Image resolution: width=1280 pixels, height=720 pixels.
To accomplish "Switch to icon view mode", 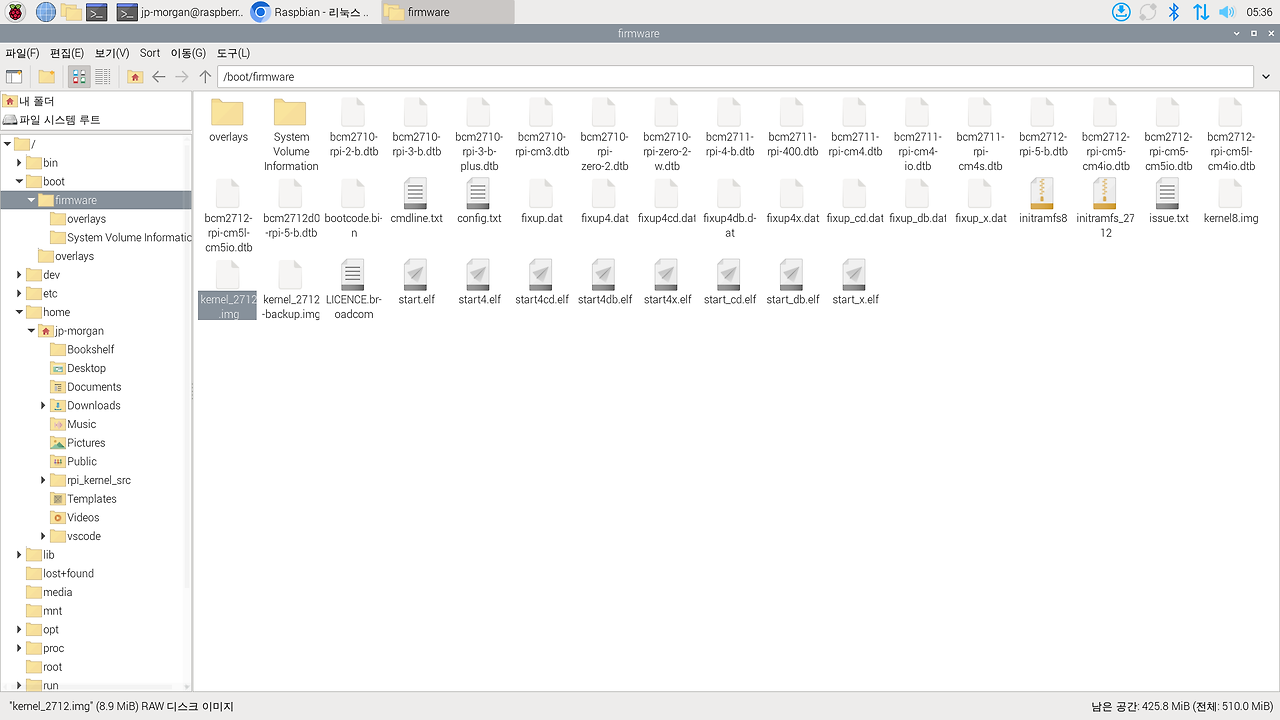I will 78,76.
